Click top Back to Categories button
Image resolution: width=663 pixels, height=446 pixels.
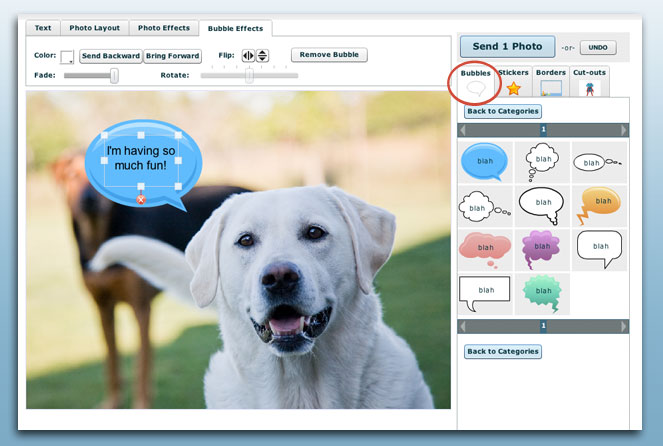point(503,111)
